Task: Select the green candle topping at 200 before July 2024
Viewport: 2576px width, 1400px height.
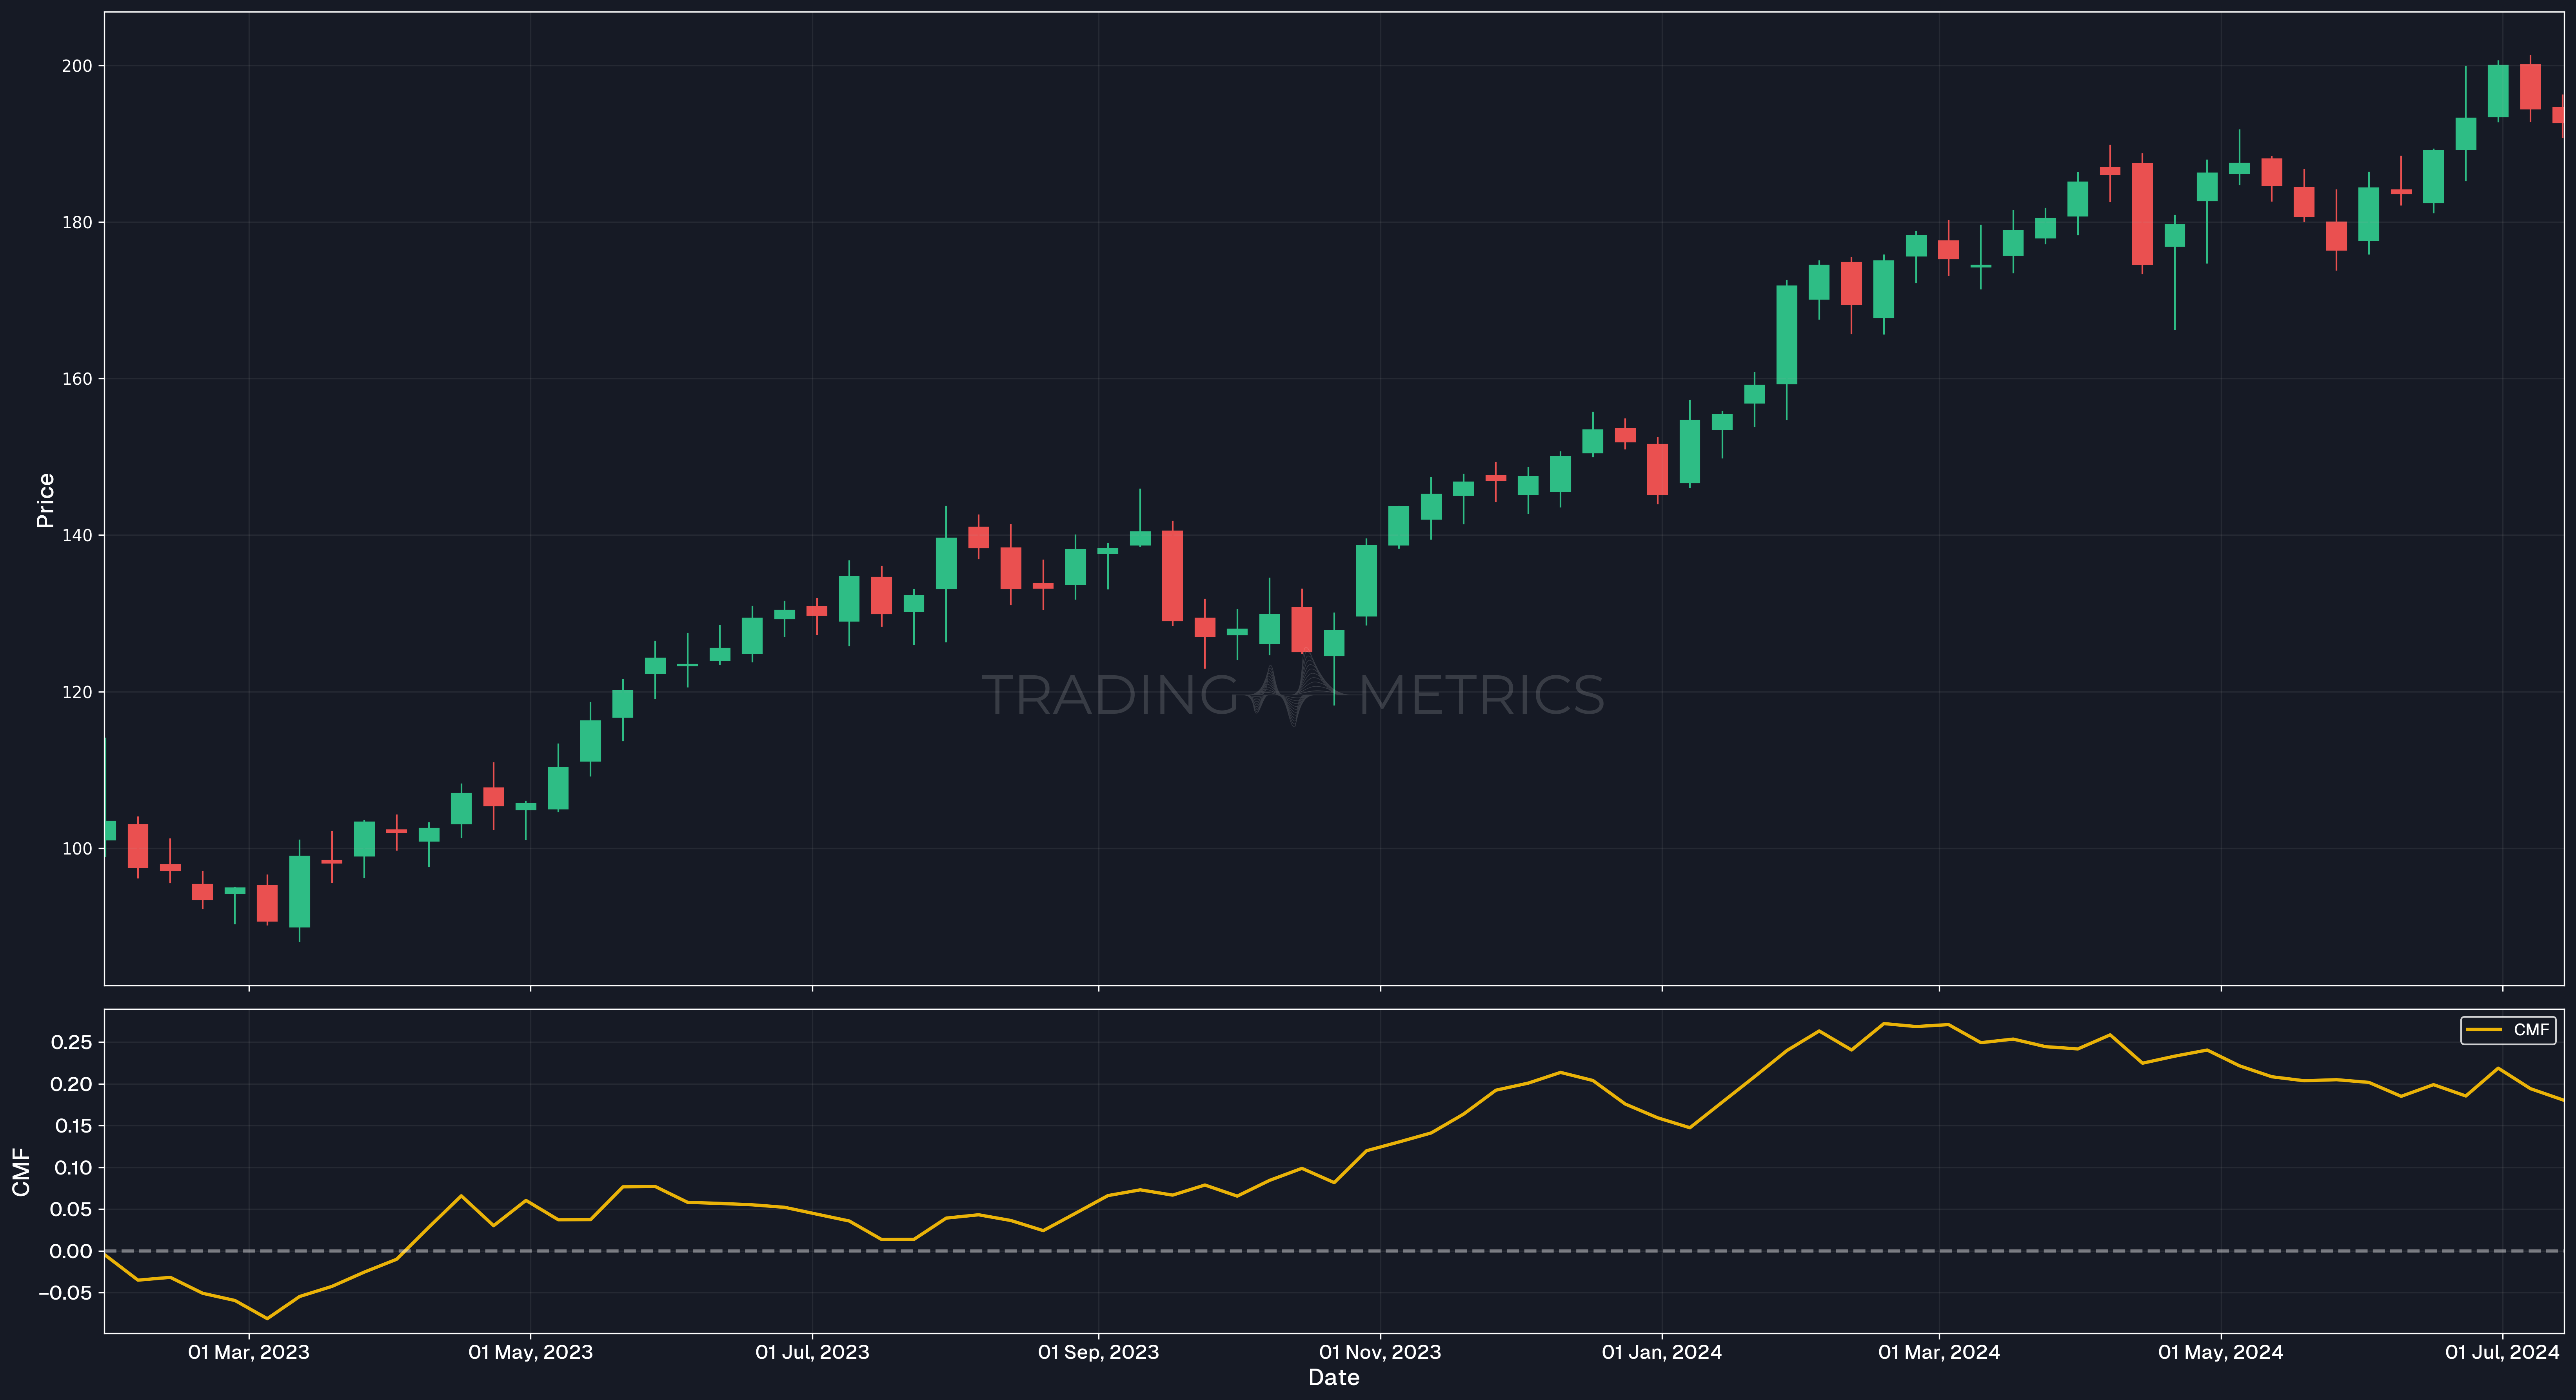Action: tap(2498, 91)
